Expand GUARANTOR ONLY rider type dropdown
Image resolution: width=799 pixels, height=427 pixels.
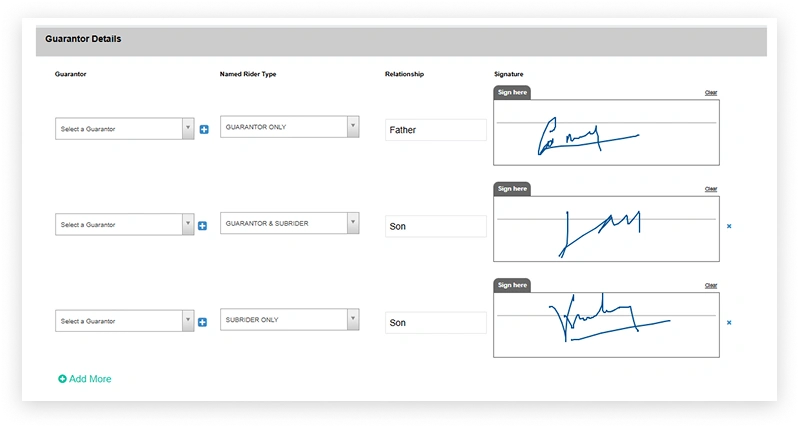coord(289,127)
